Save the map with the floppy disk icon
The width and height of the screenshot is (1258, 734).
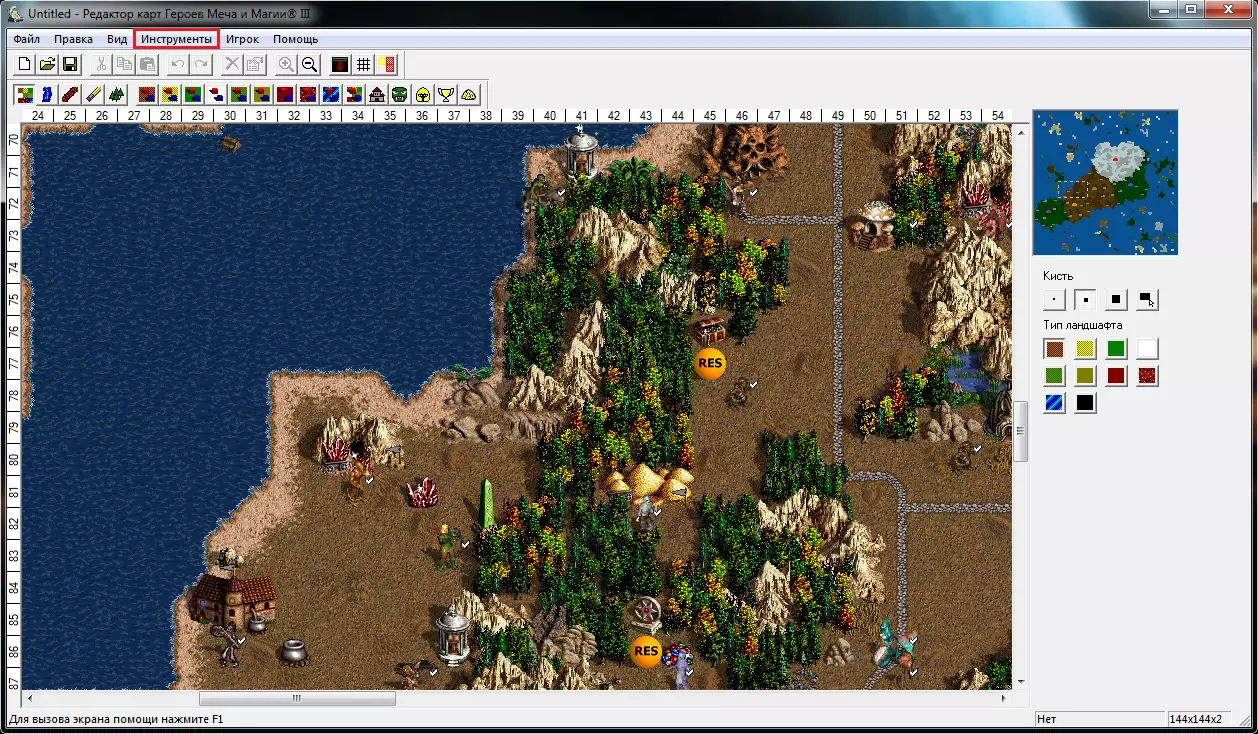(x=70, y=64)
